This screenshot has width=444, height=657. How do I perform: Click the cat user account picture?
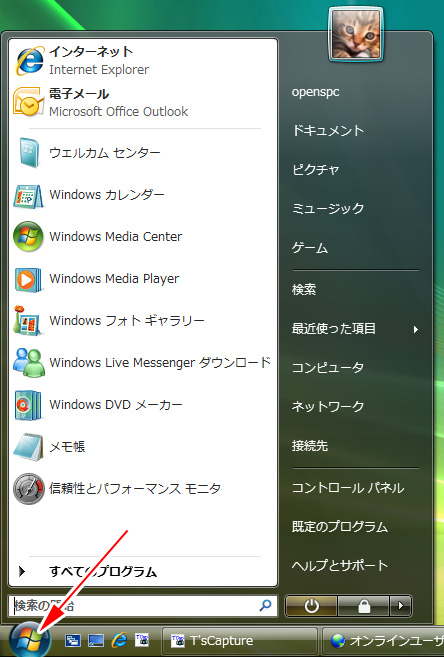[x=356, y=34]
